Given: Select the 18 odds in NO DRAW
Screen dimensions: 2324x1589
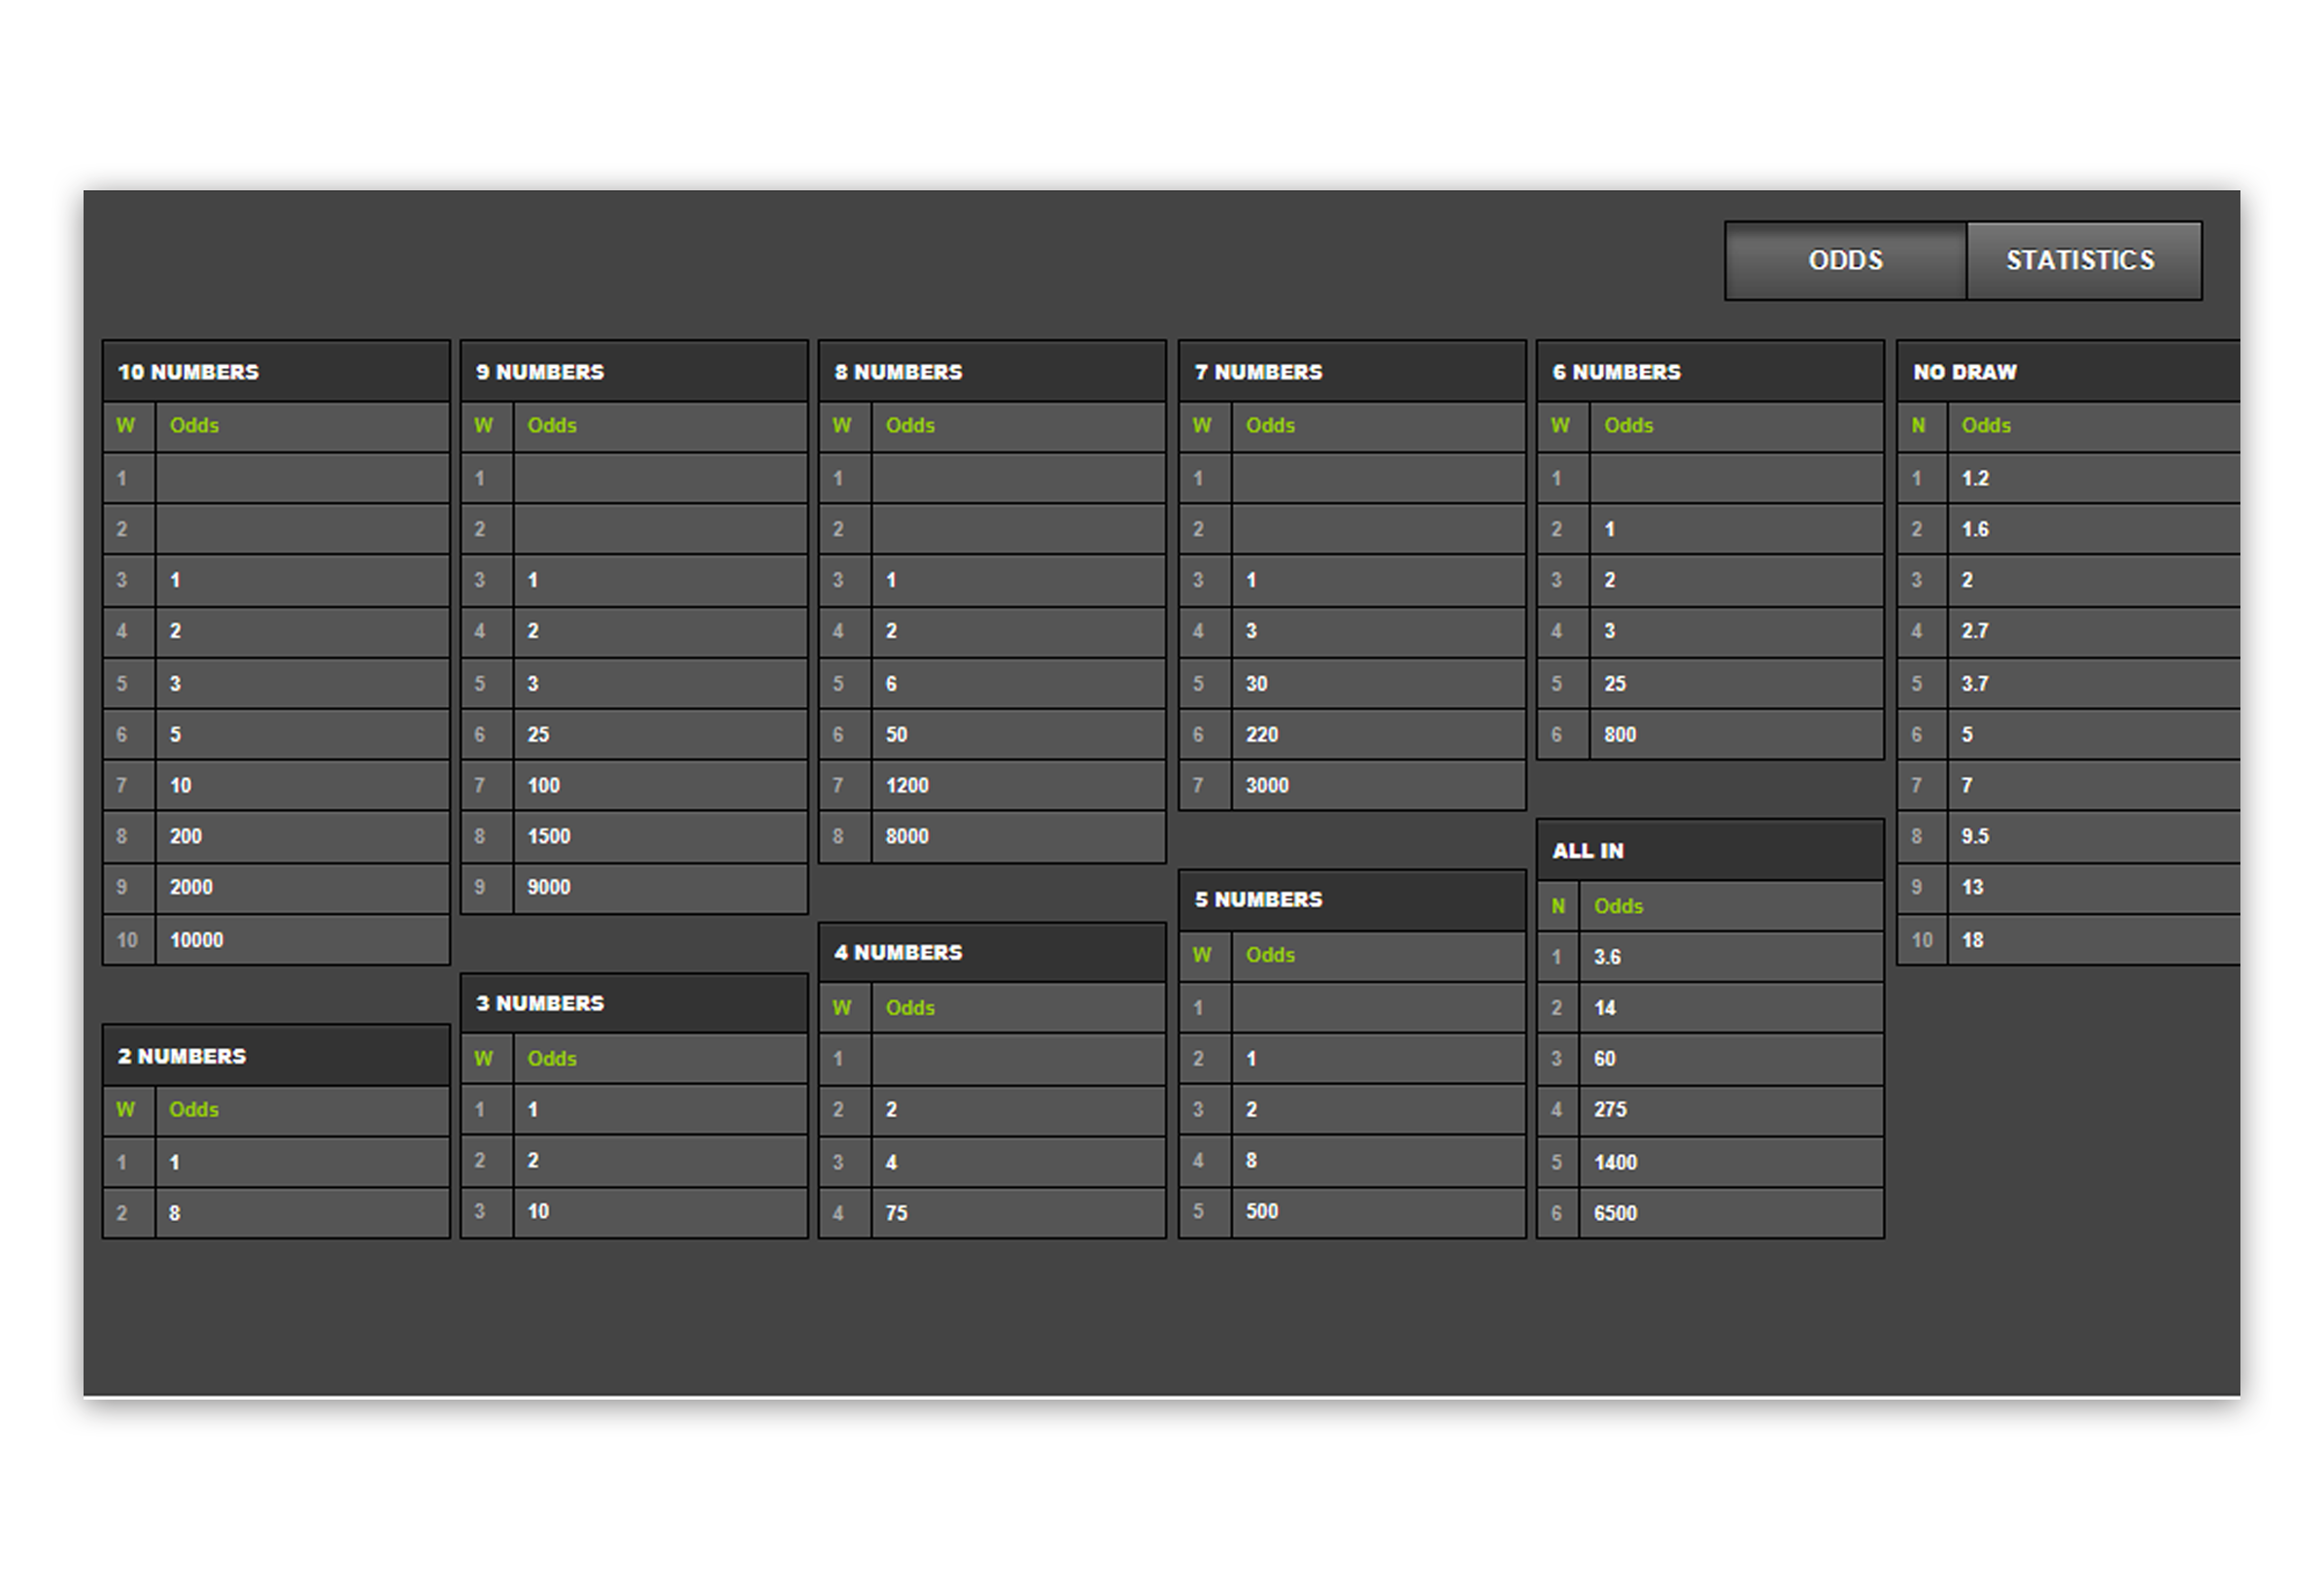Looking at the screenshot, I should coord(2094,941).
